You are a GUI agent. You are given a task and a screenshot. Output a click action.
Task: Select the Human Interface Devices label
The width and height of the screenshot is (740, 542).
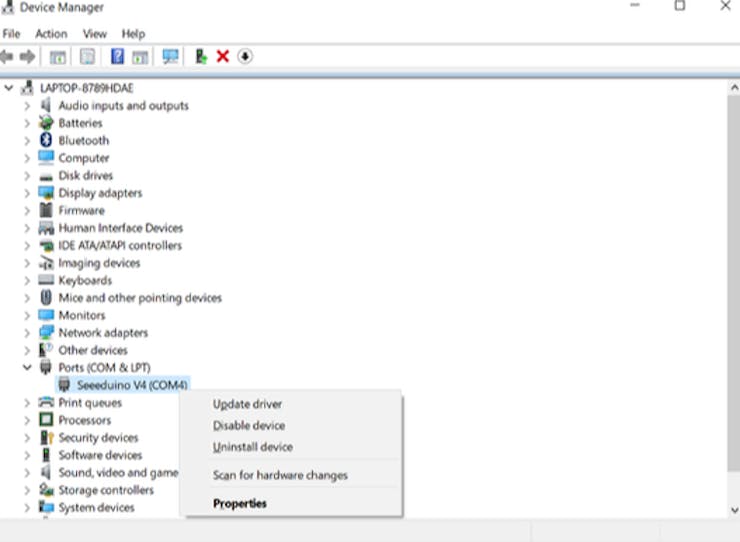(120, 228)
